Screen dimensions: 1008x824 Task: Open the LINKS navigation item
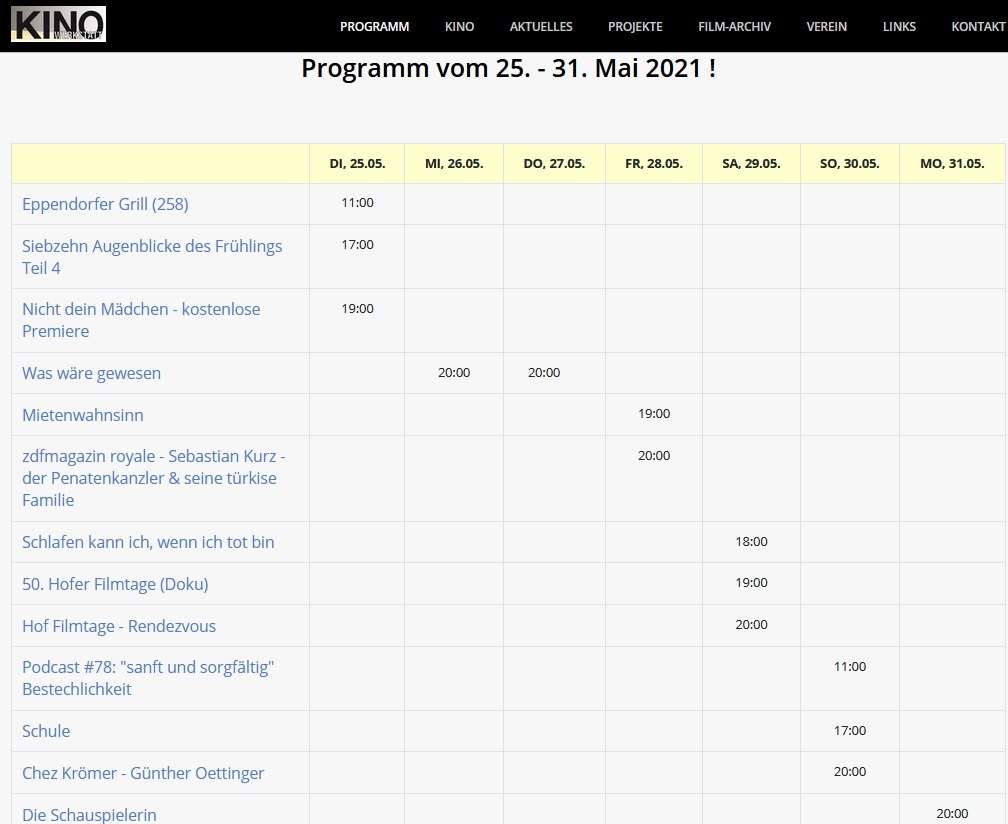[899, 26]
